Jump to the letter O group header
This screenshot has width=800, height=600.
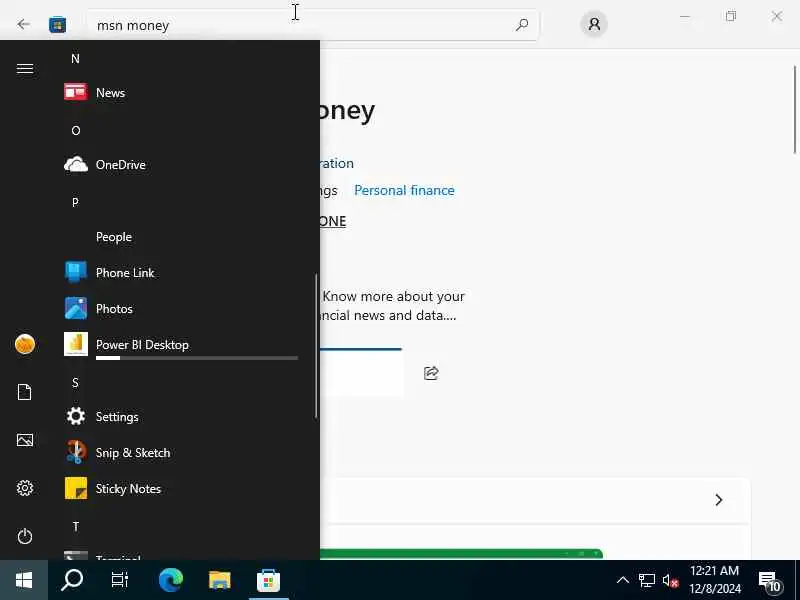click(76, 131)
